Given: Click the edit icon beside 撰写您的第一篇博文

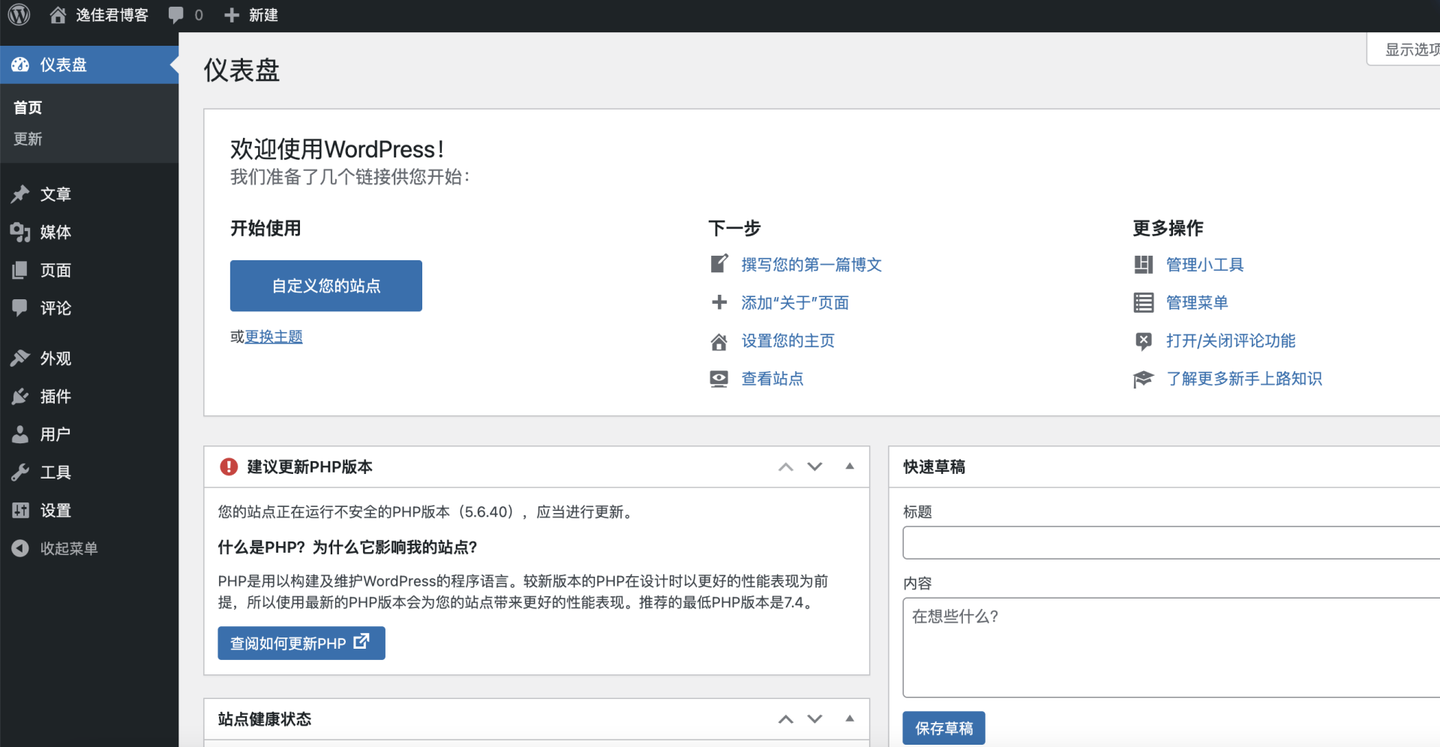Looking at the screenshot, I should tap(719, 264).
